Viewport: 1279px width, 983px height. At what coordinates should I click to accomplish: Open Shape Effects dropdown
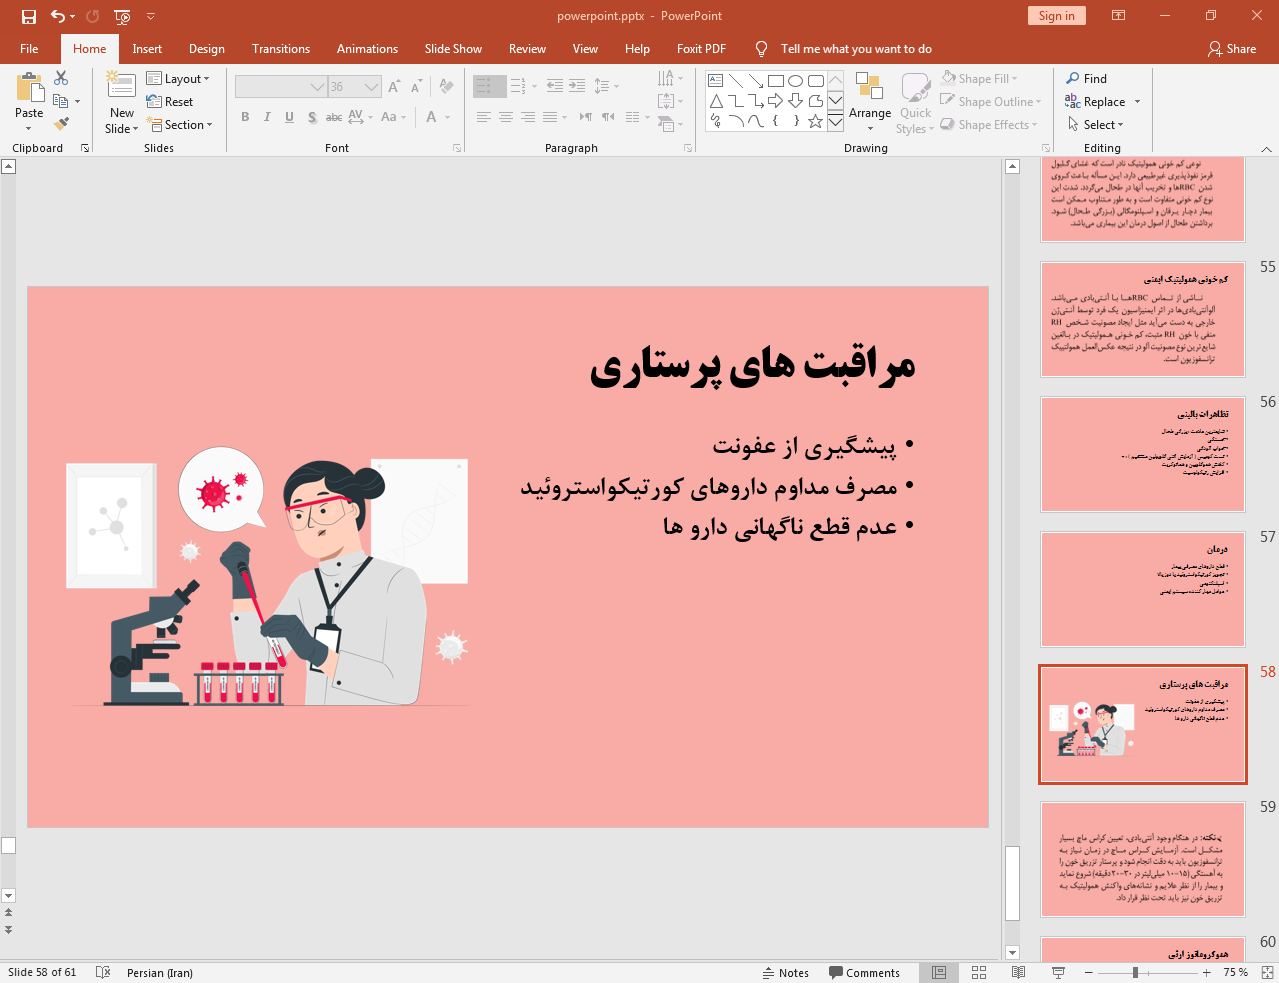(x=989, y=125)
